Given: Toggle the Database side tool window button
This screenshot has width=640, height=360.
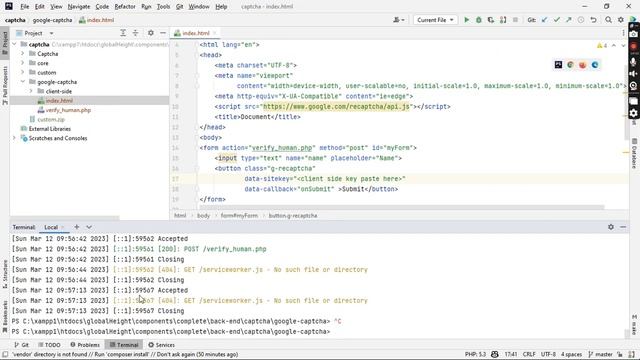Looking at the screenshot, I should point(634,153).
